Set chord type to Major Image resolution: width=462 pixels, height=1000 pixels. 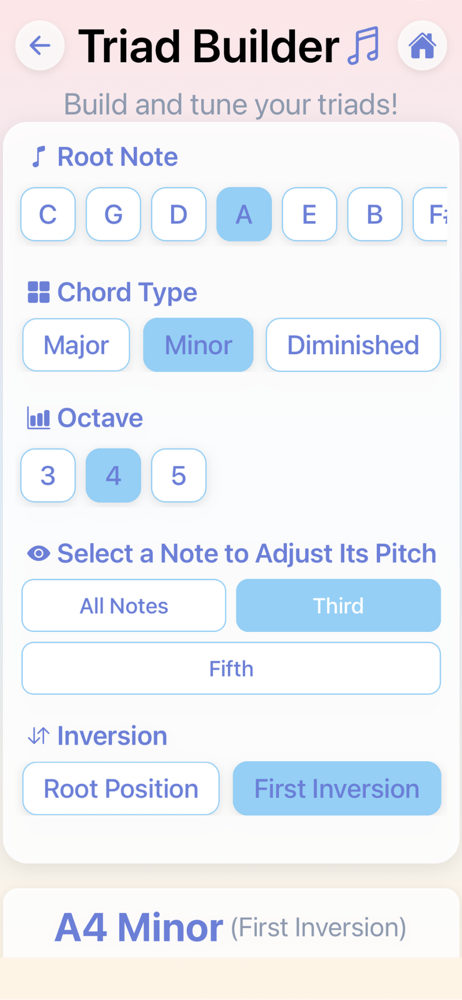(x=76, y=345)
